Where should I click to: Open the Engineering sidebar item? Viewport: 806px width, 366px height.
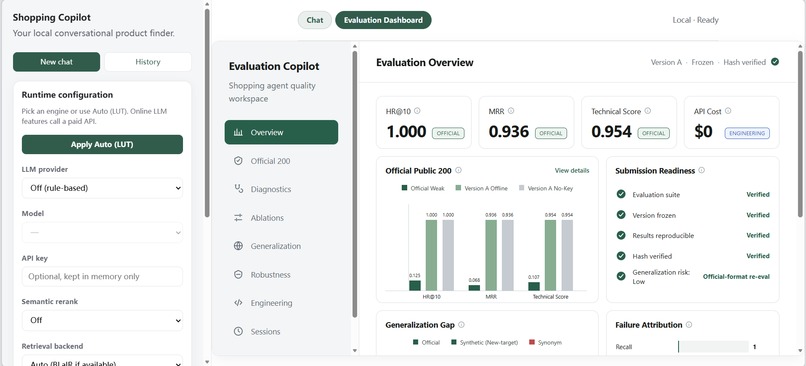pos(281,303)
